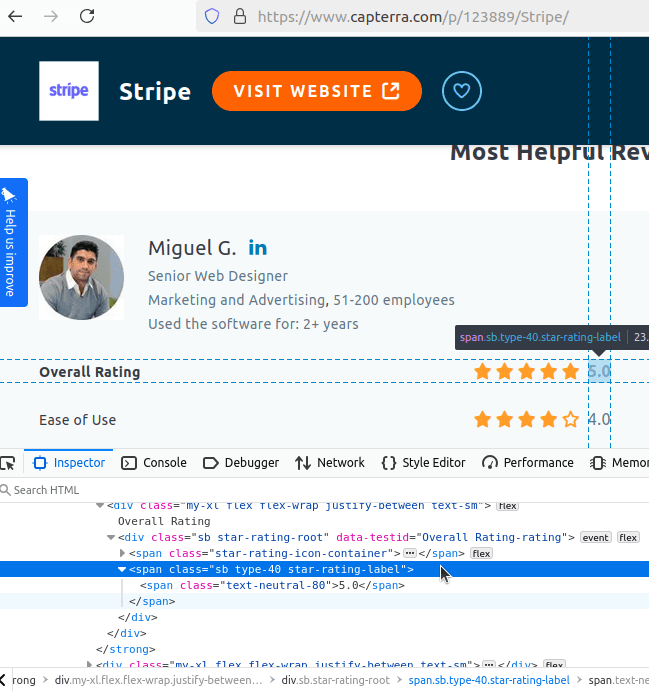Click Miguel G. profile photo

[x=82, y=277]
